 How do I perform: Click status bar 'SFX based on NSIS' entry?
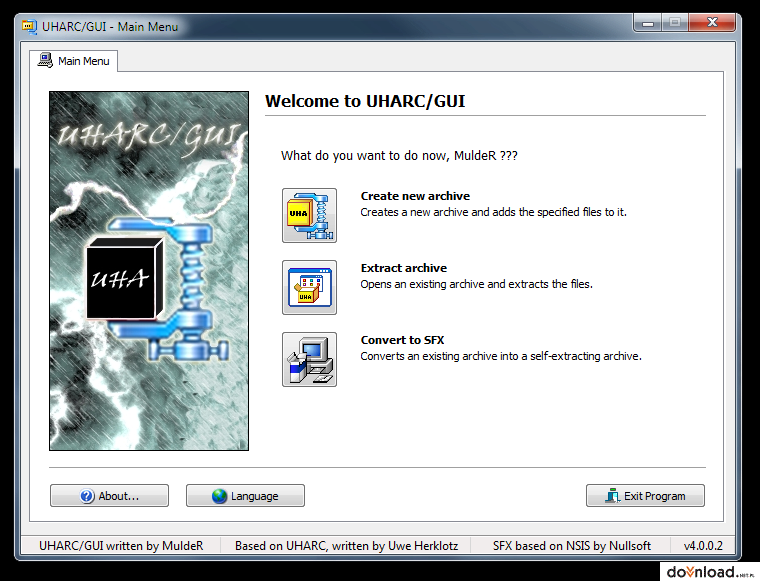click(x=571, y=546)
